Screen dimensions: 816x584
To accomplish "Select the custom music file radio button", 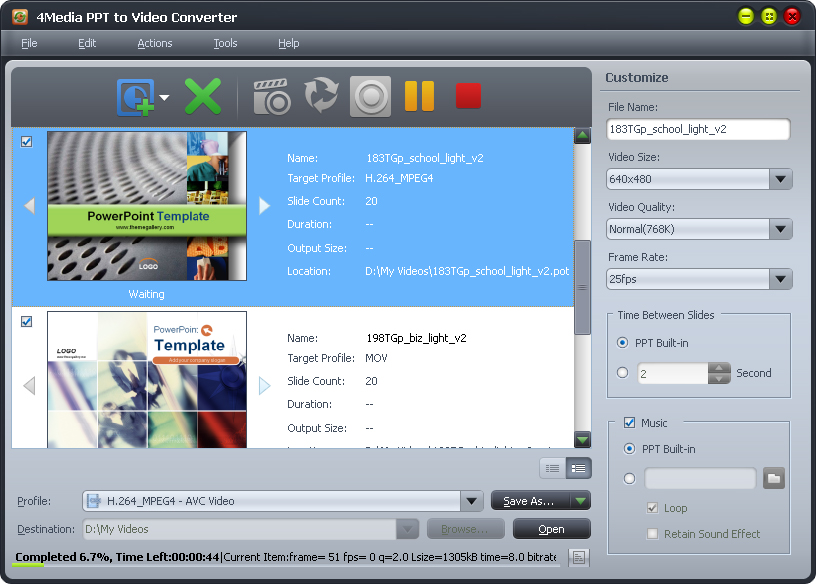I will pyautogui.click(x=629, y=478).
